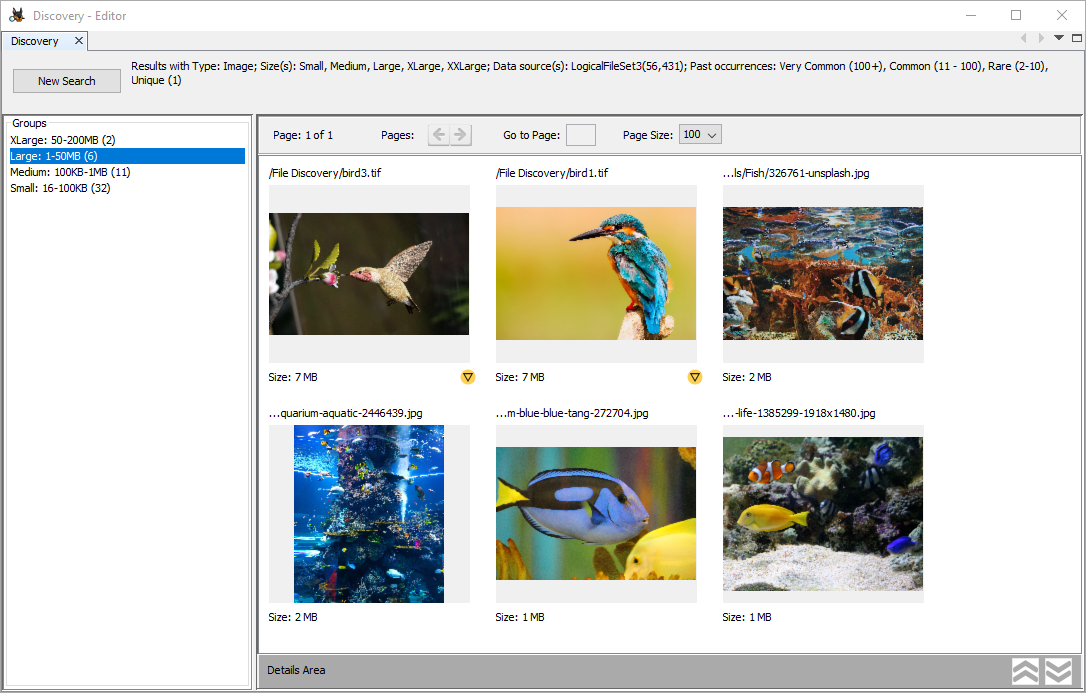This screenshot has width=1086, height=693.
Task: Open the tab list dropdown arrow
Action: (1059, 39)
